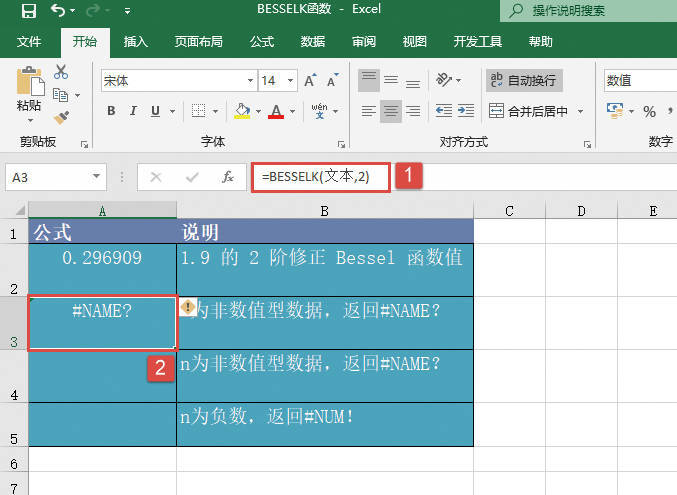Viewport: 677px width, 495px height.
Task: Click the error warning icon beside cell A3
Action: 188,307
